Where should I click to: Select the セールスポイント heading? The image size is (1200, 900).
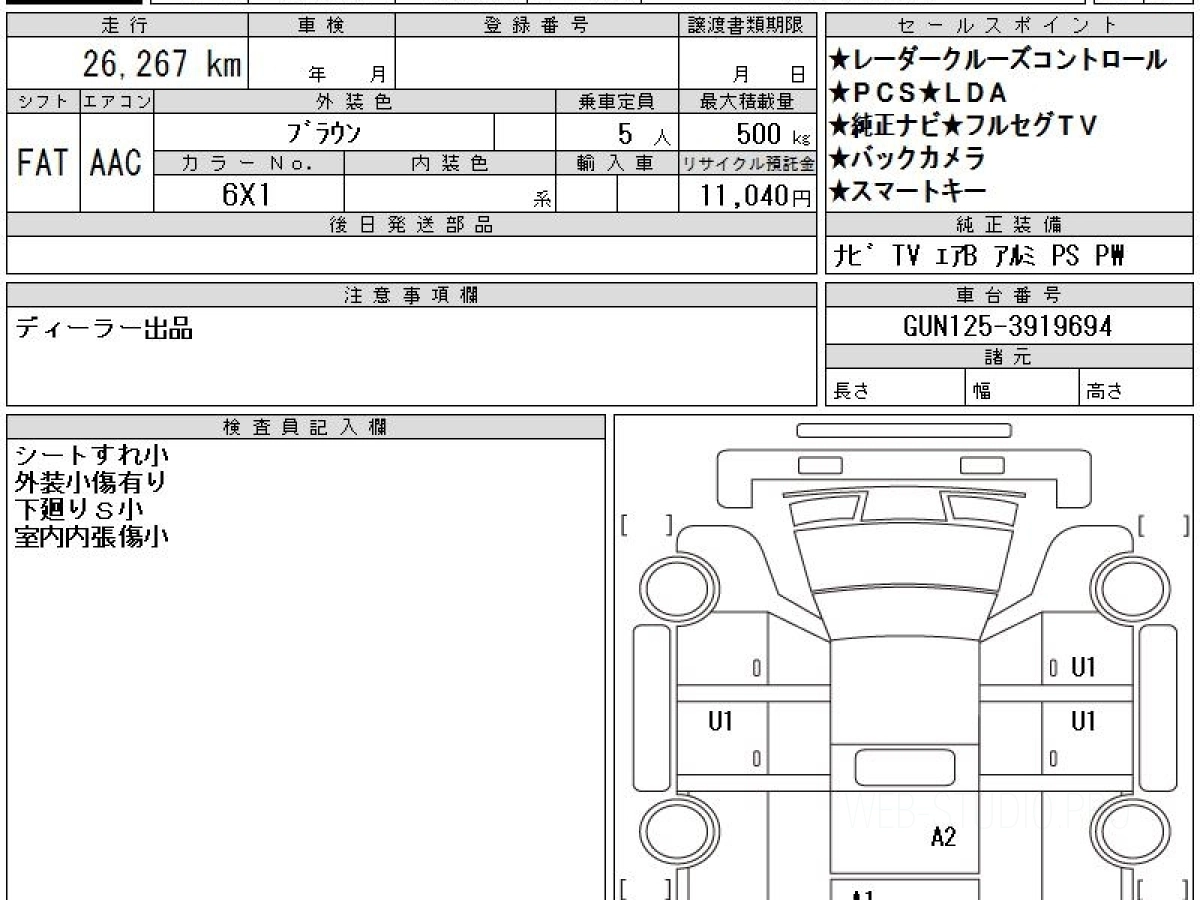tap(1009, 26)
